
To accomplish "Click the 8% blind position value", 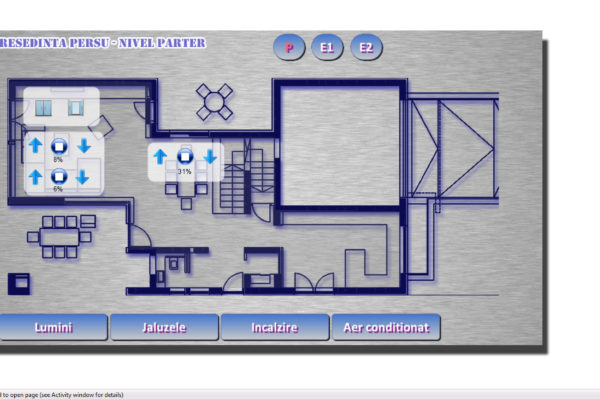I will point(58,159).
